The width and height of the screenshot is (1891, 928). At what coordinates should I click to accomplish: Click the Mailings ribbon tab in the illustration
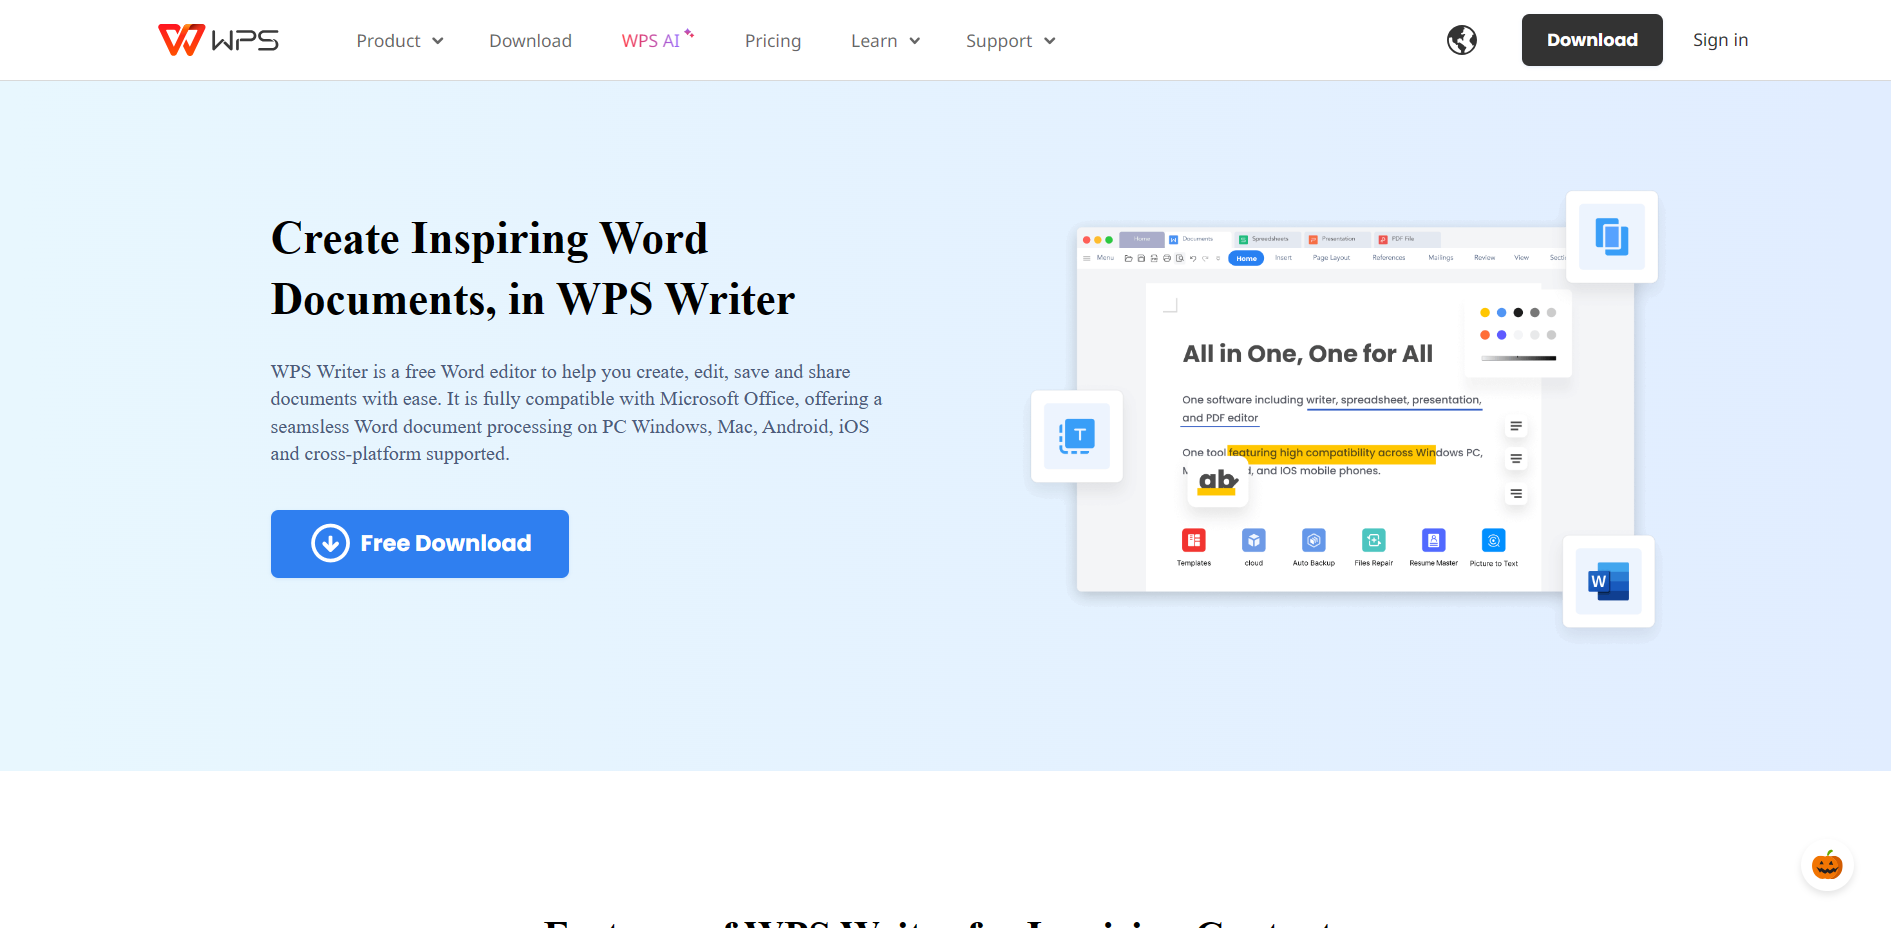pos(1441,258)
